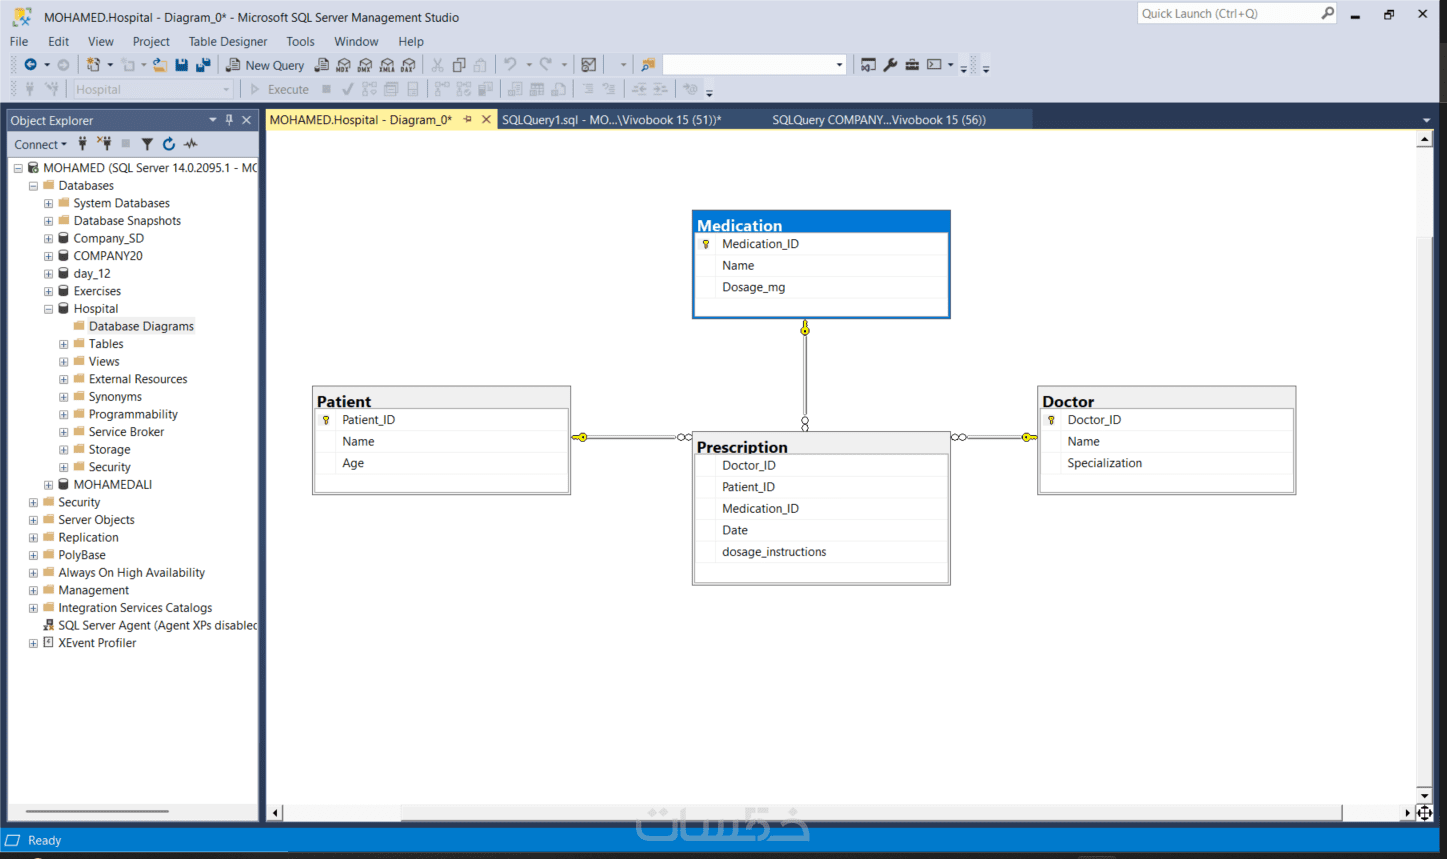Screen dimensions: 1447x859
Task: Click the diagram pan overview icon
Action: (1424, 813)
